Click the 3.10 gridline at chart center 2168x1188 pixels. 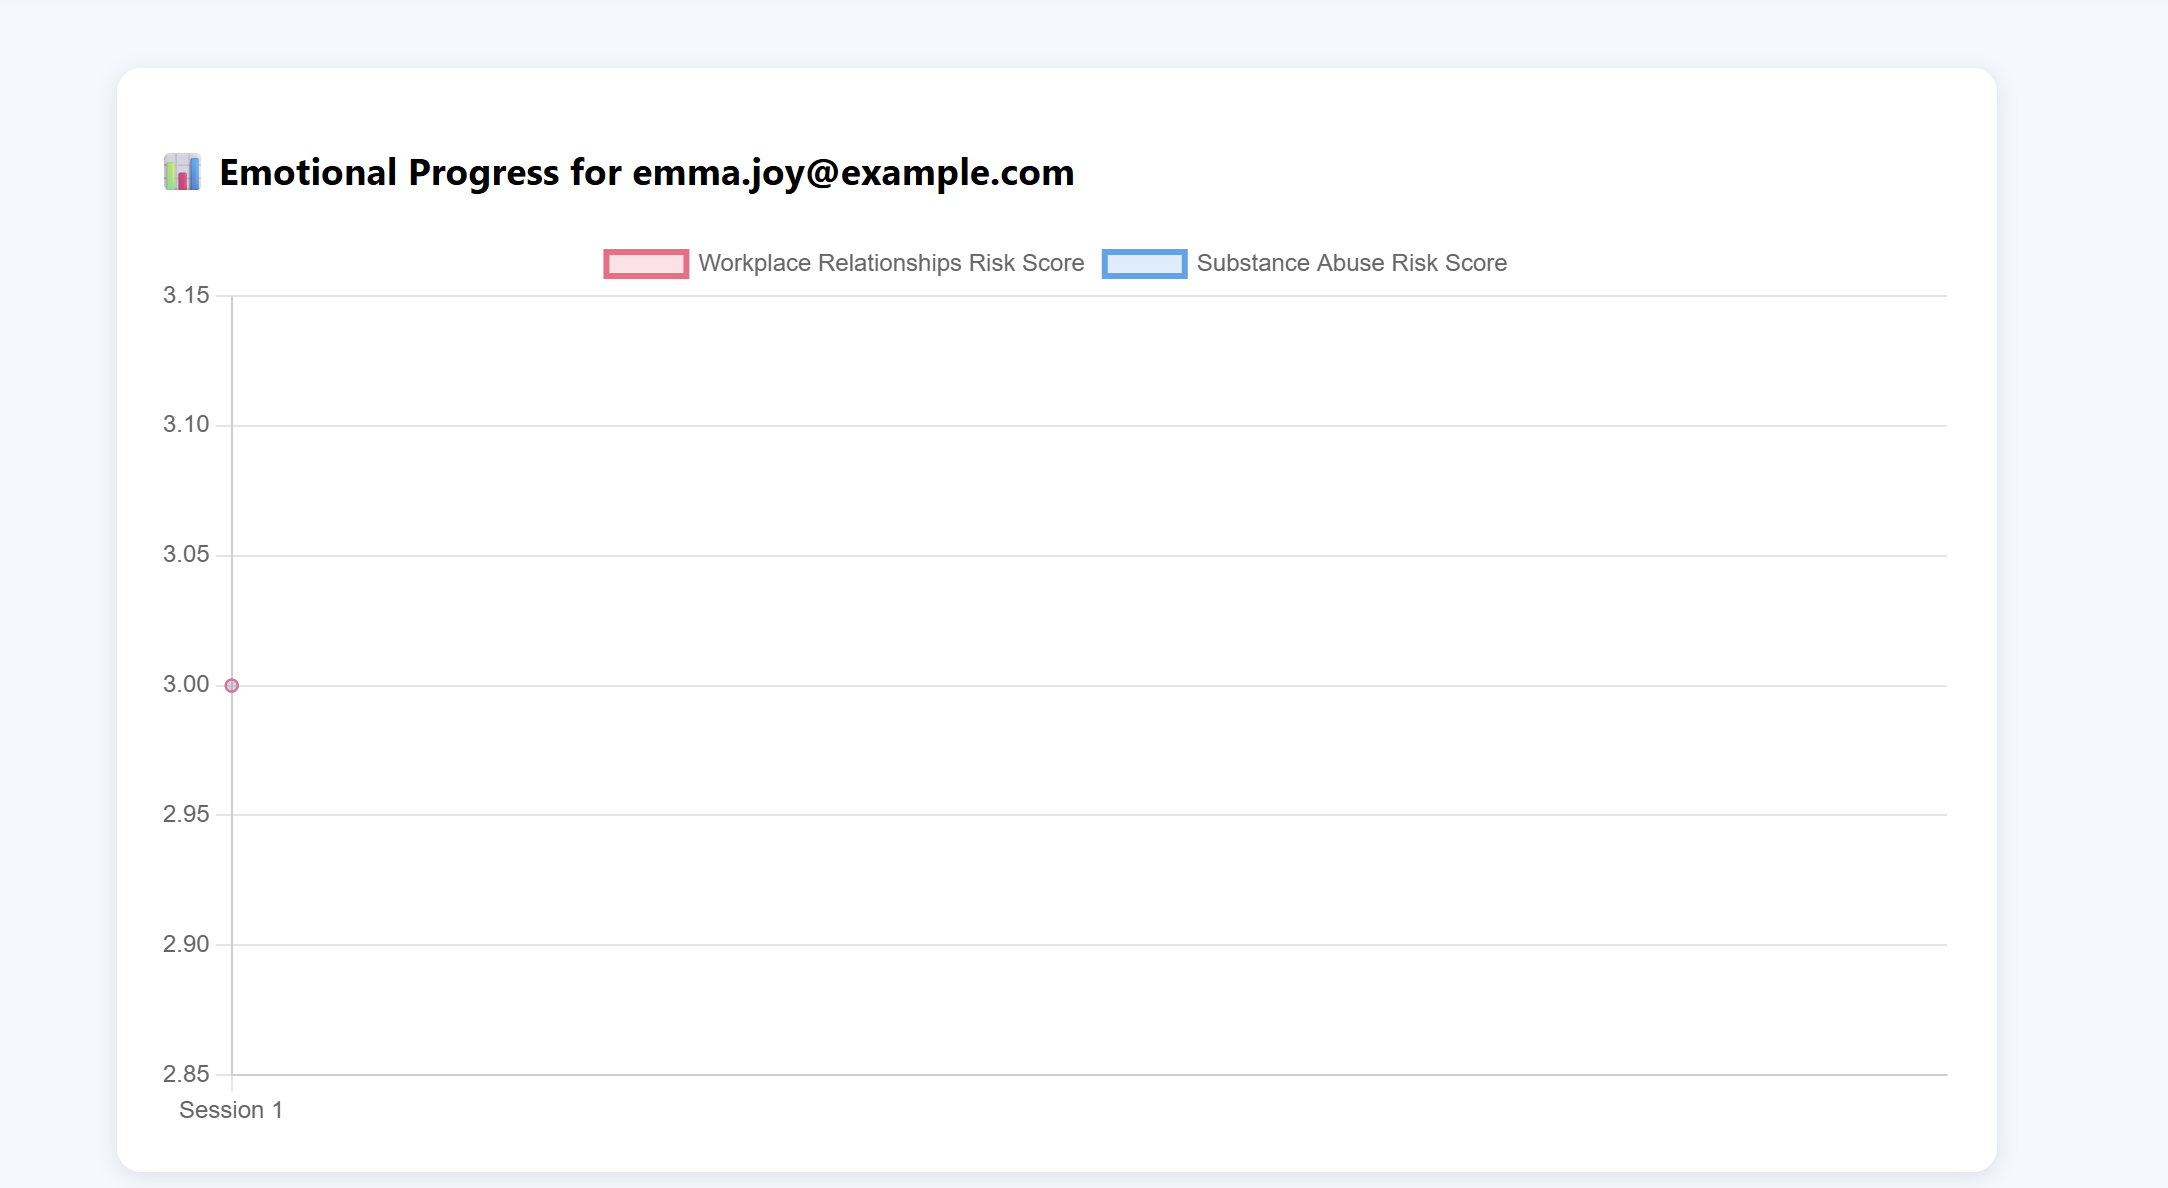(1089, 426)
